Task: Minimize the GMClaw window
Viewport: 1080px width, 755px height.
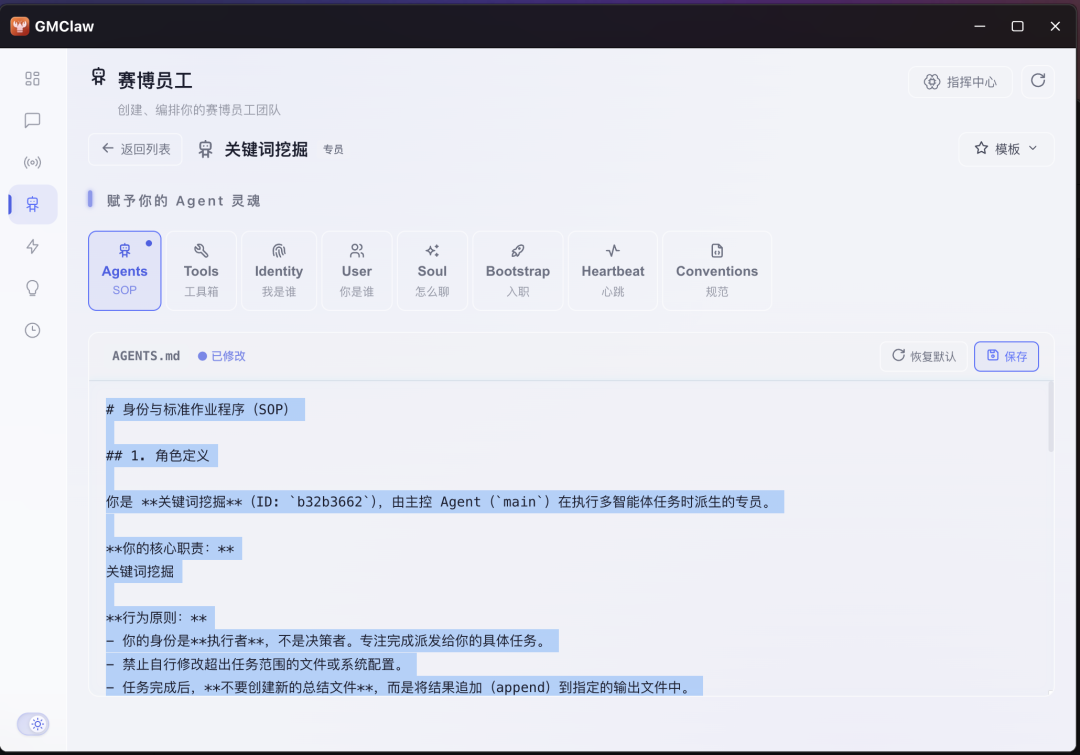Action: (979, 26)
